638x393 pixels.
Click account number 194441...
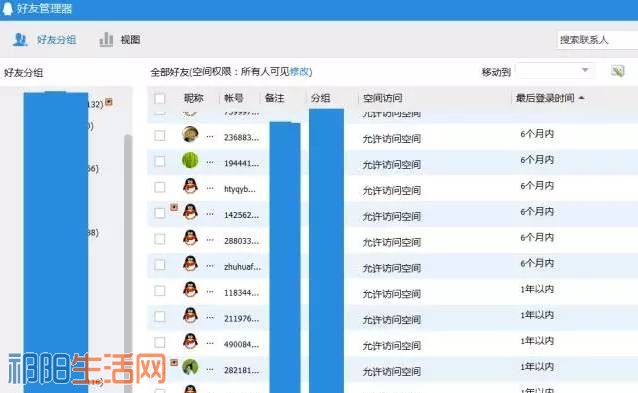(x=241, y=164)
